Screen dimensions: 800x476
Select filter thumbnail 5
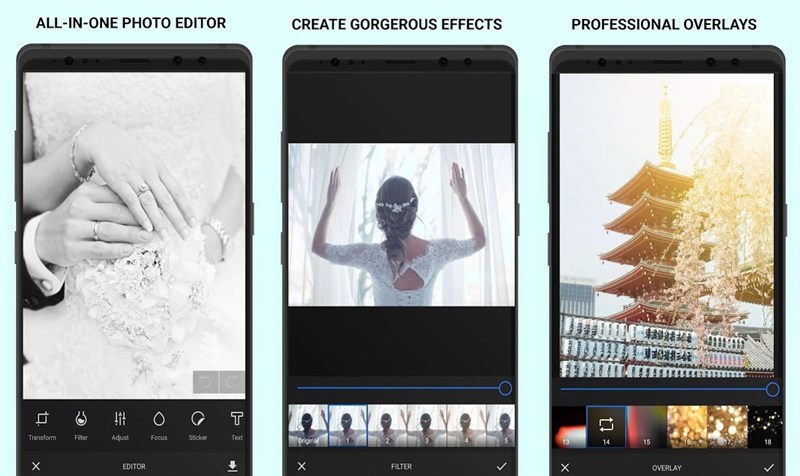(500, 425)
